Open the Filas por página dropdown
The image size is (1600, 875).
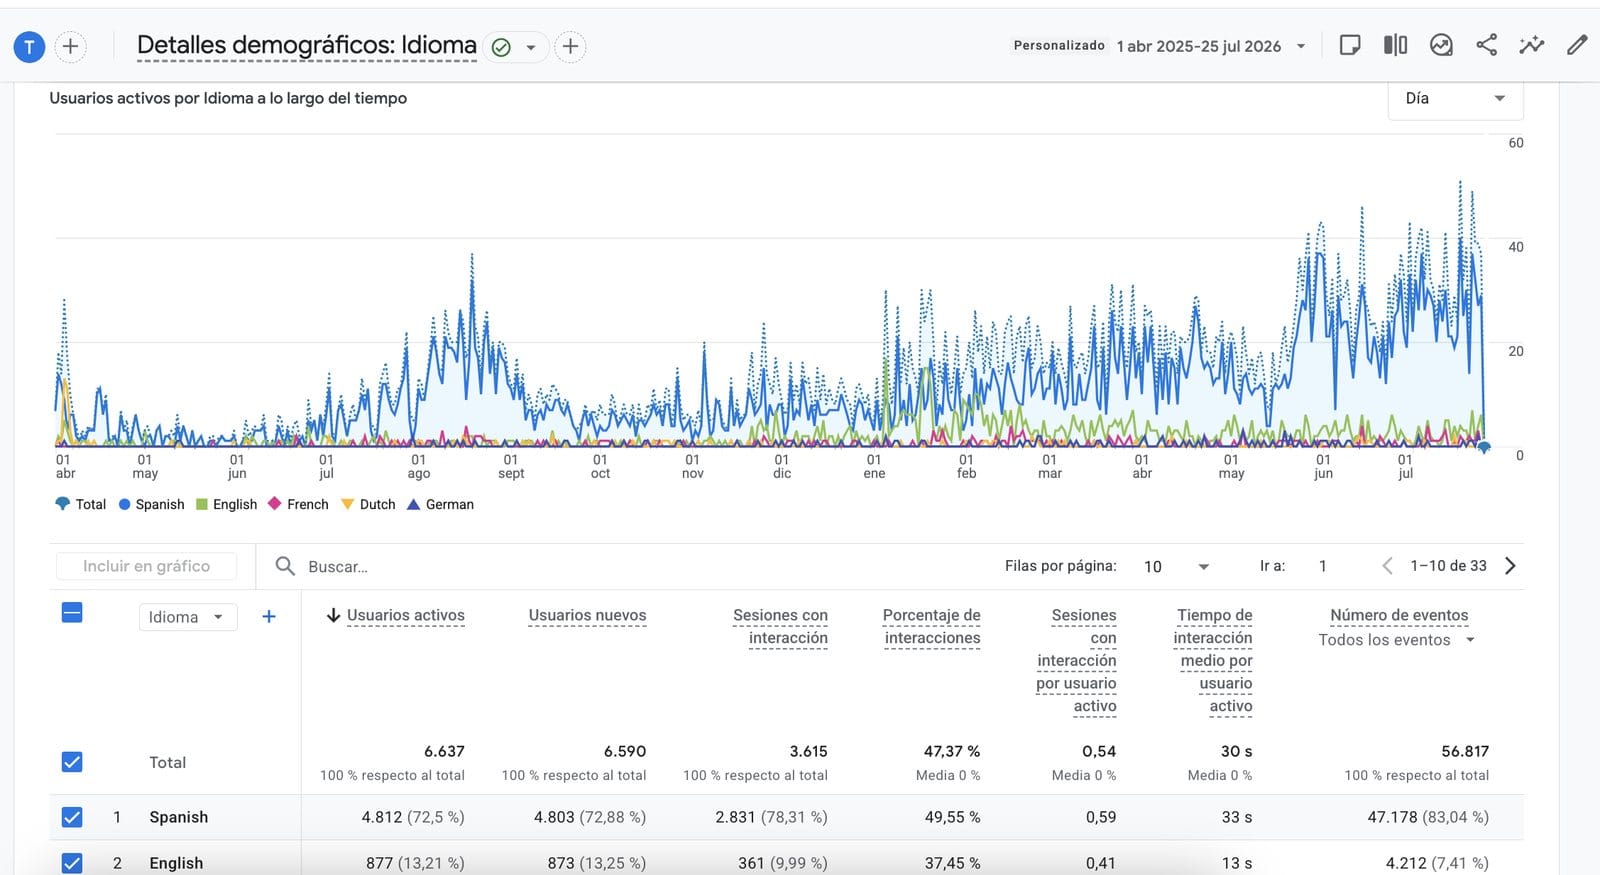click(1176, 566)
